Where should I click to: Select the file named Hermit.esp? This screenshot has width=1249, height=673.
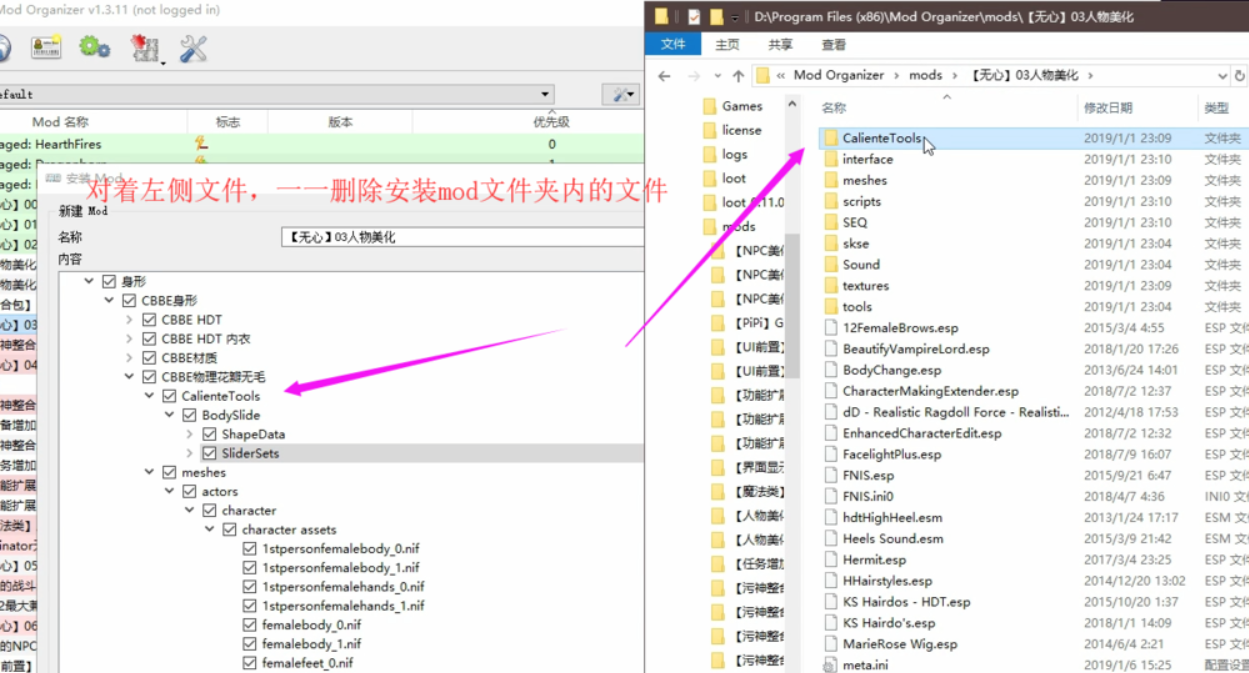[x=874, y=560]
